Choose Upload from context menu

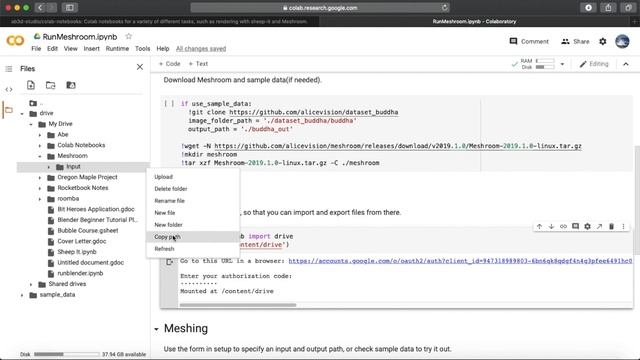tap(193, 177)
